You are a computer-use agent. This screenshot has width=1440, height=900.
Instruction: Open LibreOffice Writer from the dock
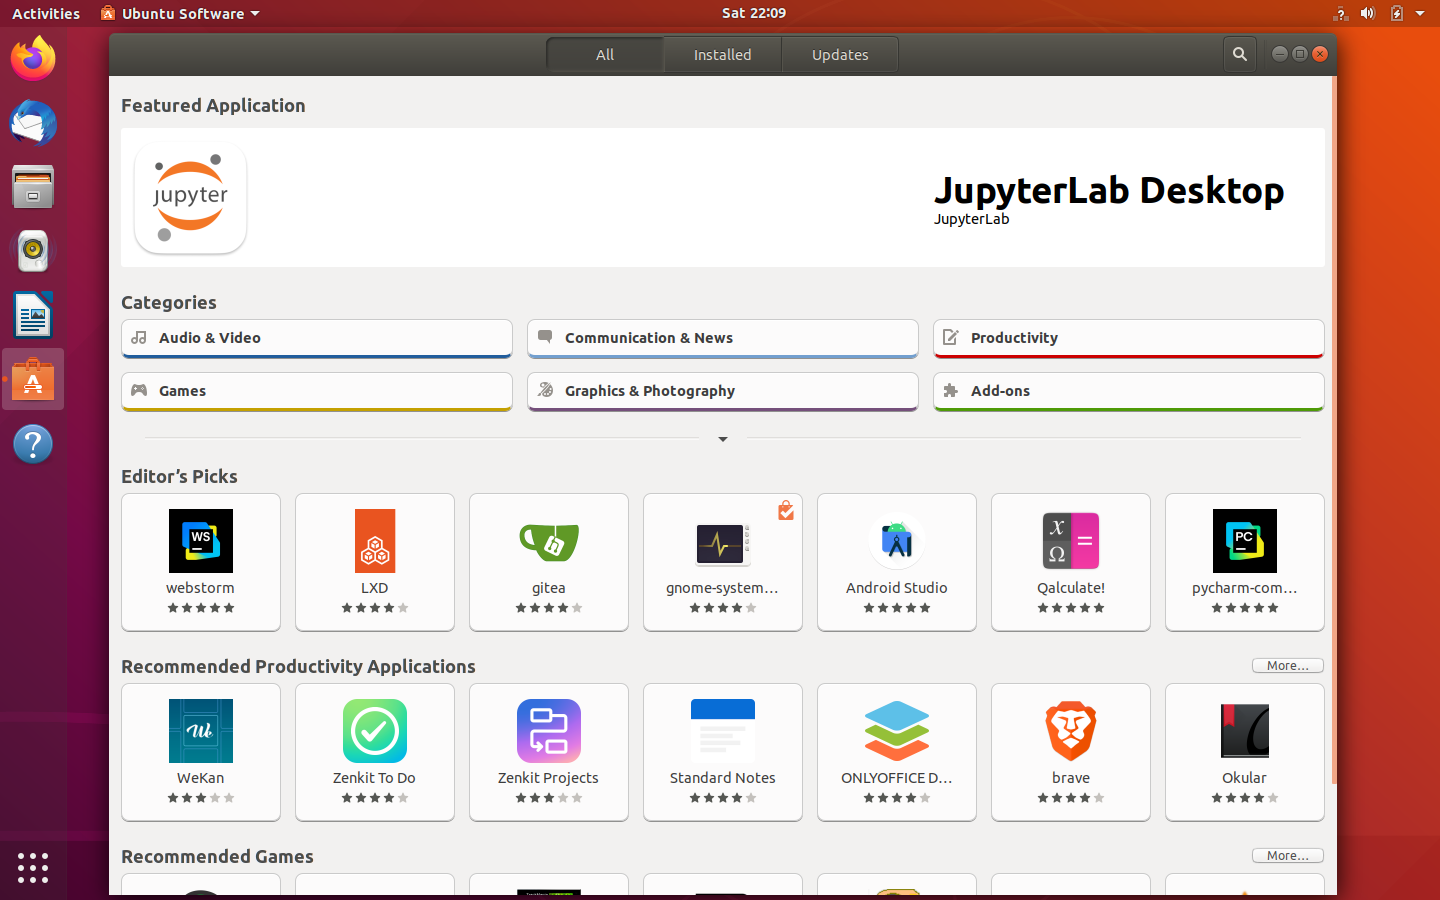tap(33, 315)
